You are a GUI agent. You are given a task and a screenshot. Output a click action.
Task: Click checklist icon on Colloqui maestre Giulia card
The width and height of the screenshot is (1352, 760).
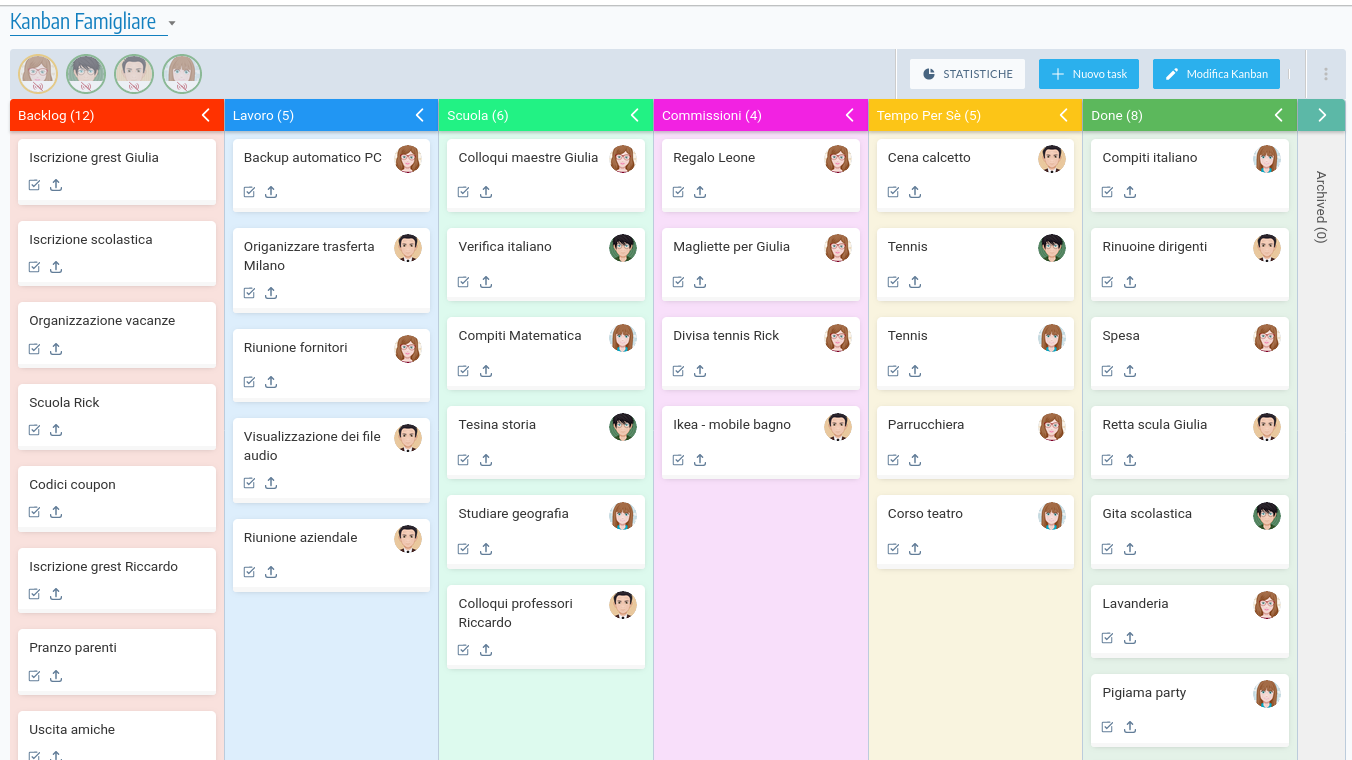[x=463, y=192]
